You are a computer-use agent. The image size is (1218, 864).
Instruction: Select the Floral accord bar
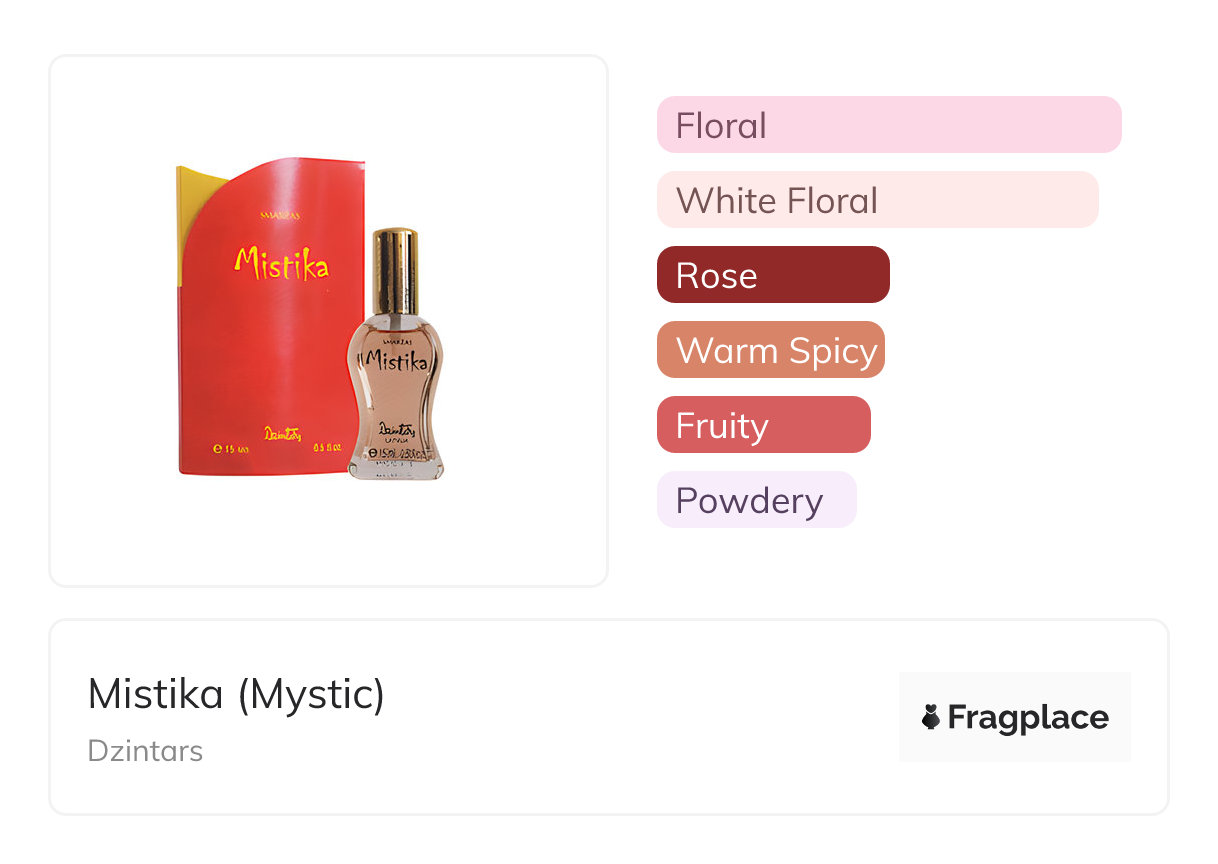pyautogui.click(x=888, y=125)
